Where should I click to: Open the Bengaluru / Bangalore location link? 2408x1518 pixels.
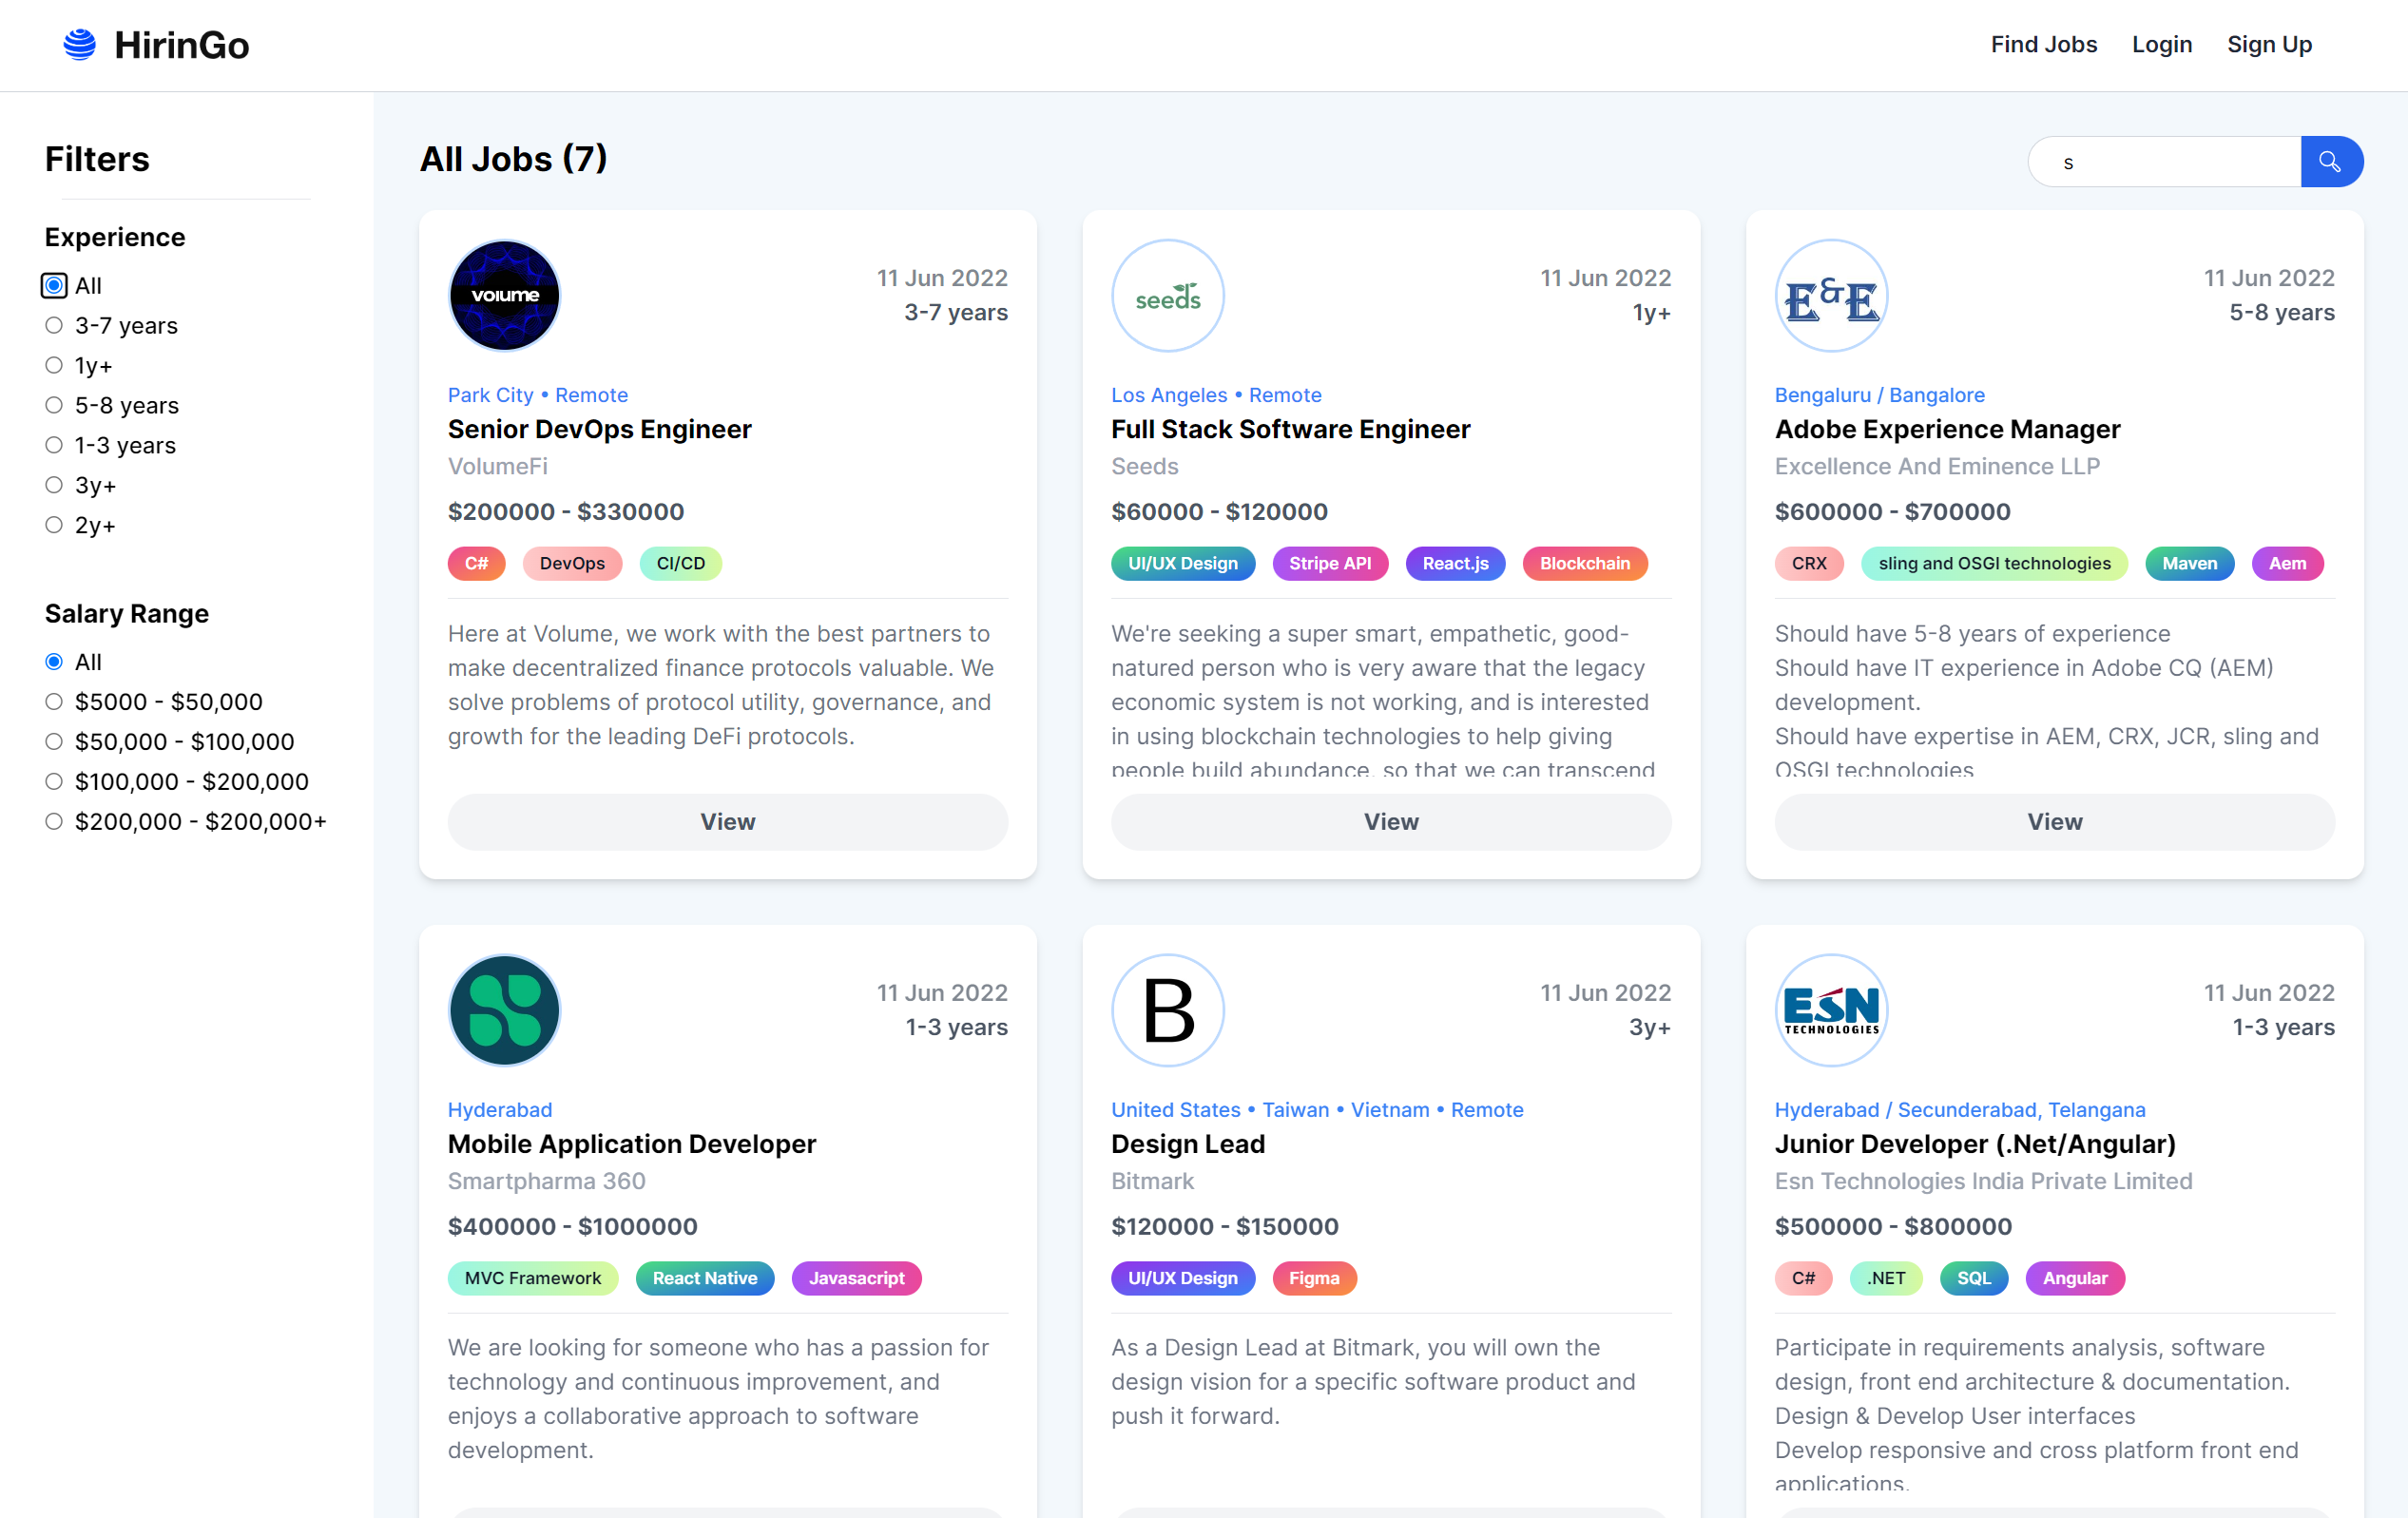(x=1879, y=394)
